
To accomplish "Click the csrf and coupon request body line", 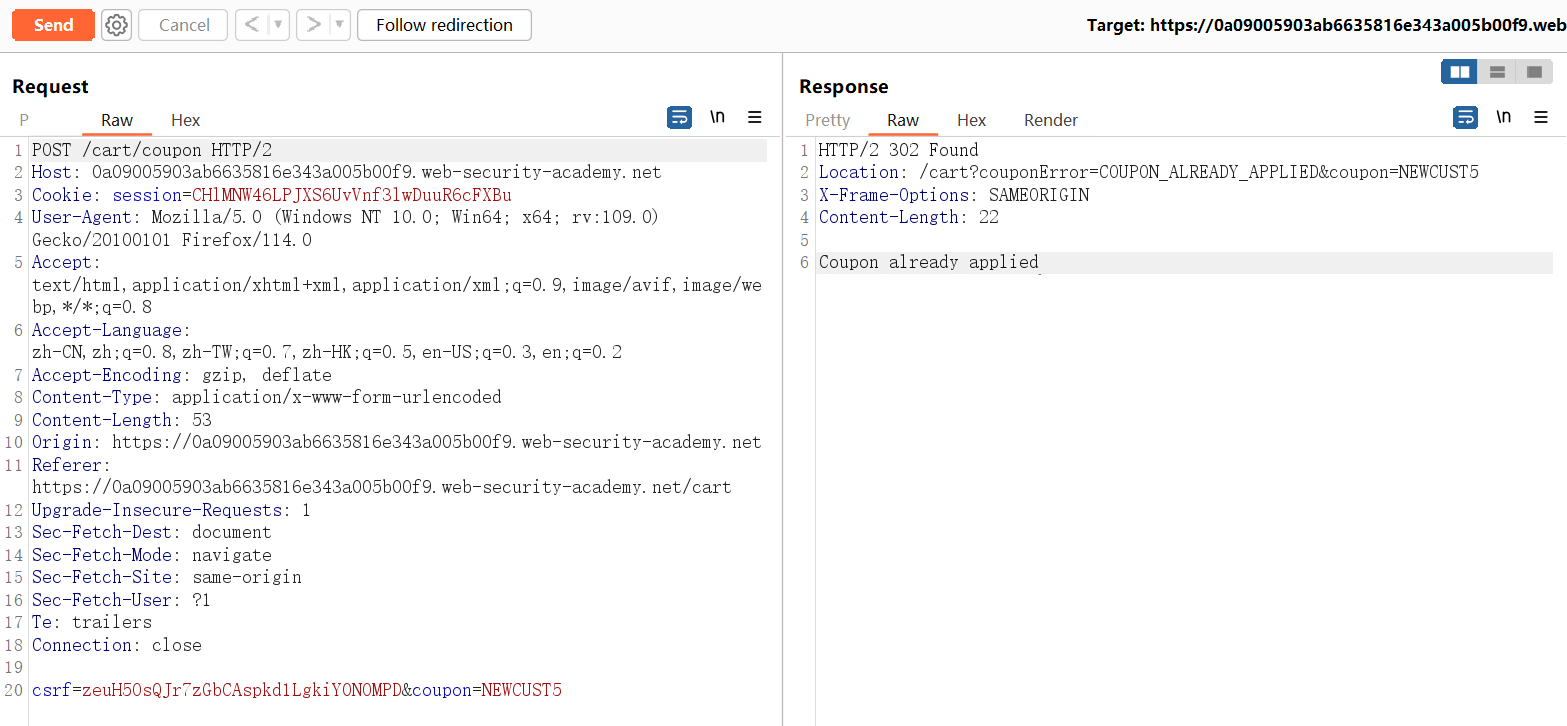I will pyautogui.click(x=297, y=690).
